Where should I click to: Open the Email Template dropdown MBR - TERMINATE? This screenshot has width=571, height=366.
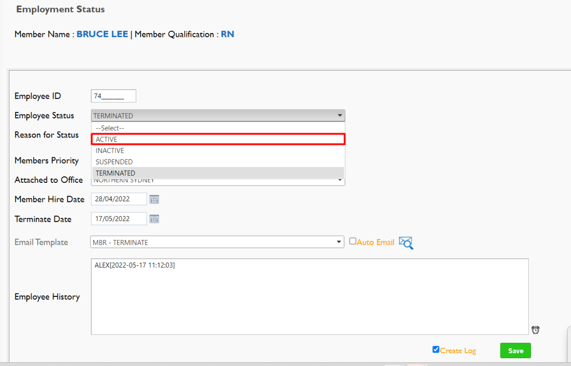217,242
